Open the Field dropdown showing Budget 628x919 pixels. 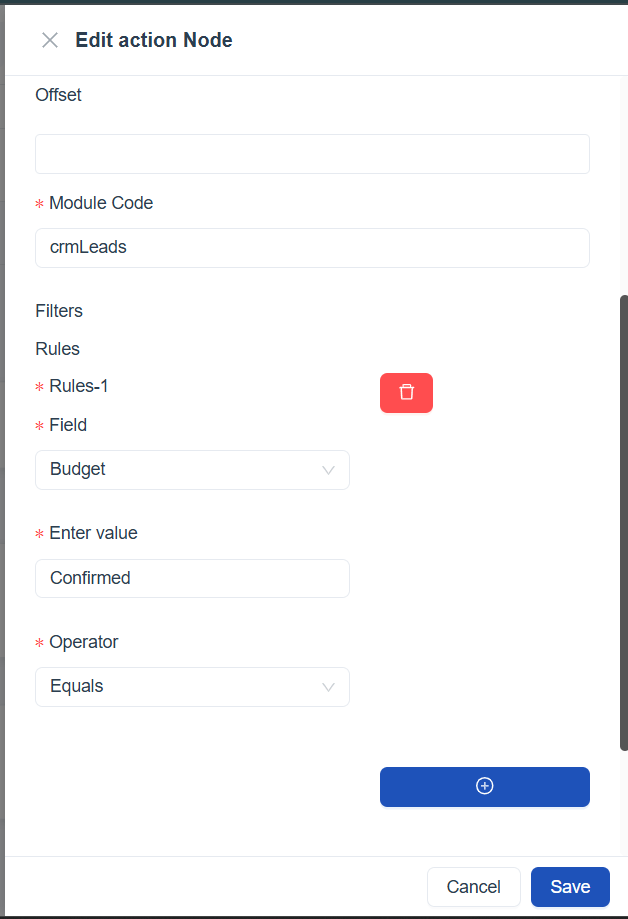click(x=192, y=470)
